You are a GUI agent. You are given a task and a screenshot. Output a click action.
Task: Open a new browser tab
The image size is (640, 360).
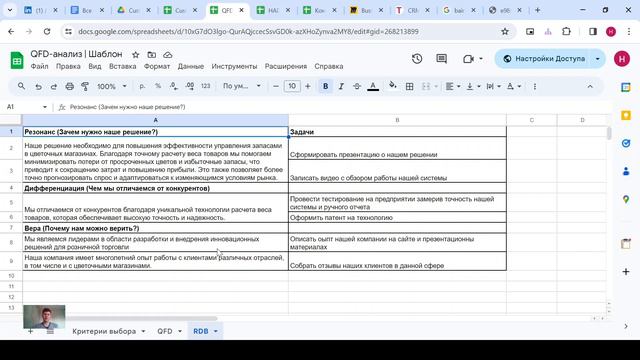click(x=538, y=10)
